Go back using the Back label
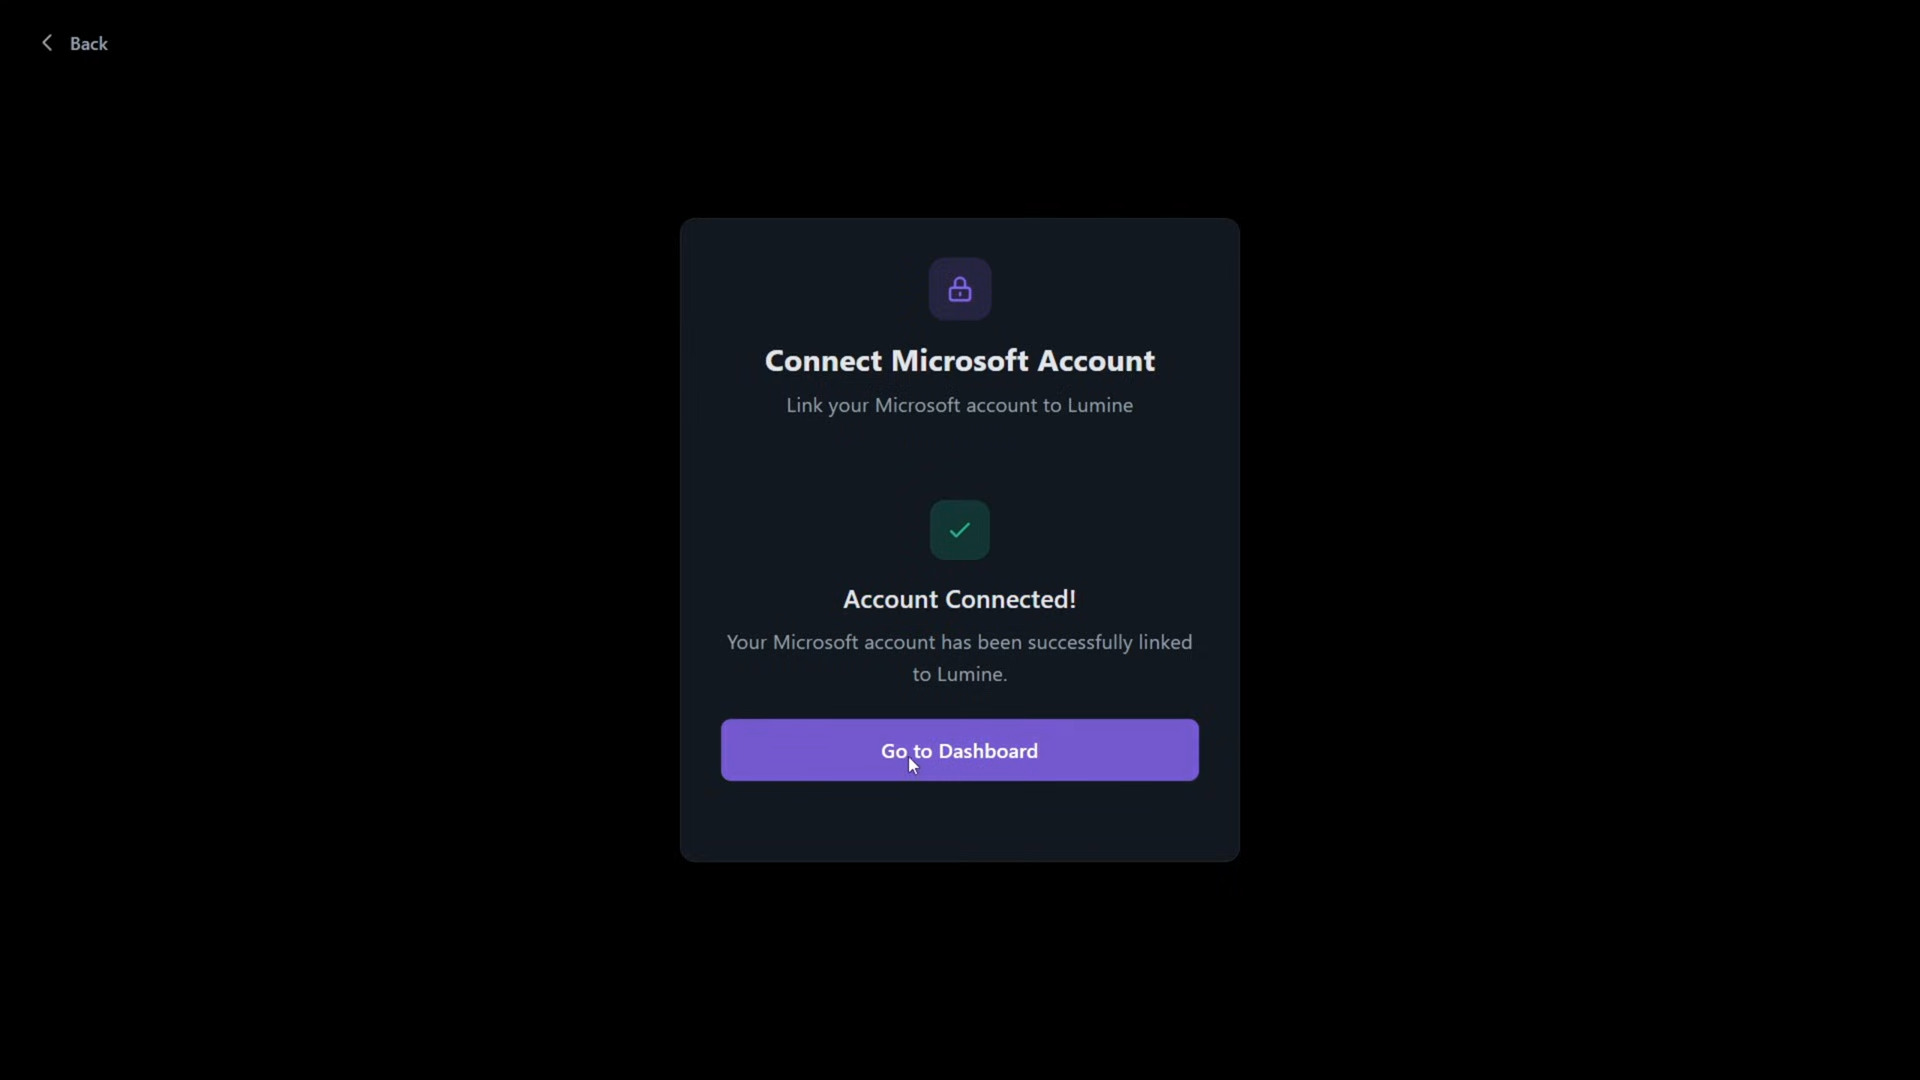Image resolution: width=1920 pixels, height=1080 pixels. point(89,44)
